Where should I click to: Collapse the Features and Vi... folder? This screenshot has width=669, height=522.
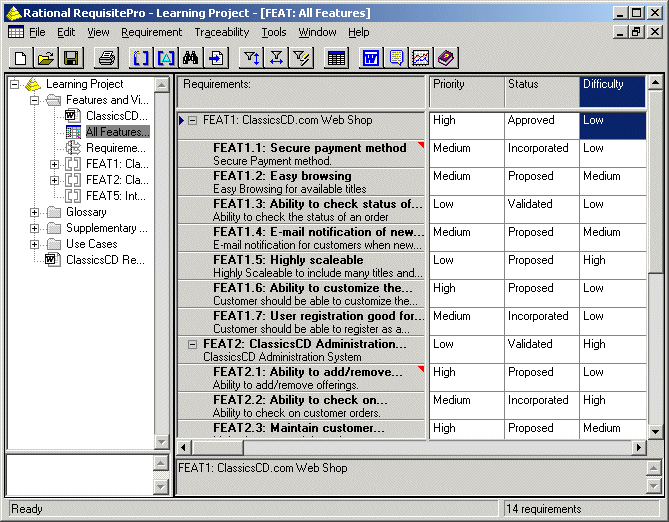click(x=35, y=100)
